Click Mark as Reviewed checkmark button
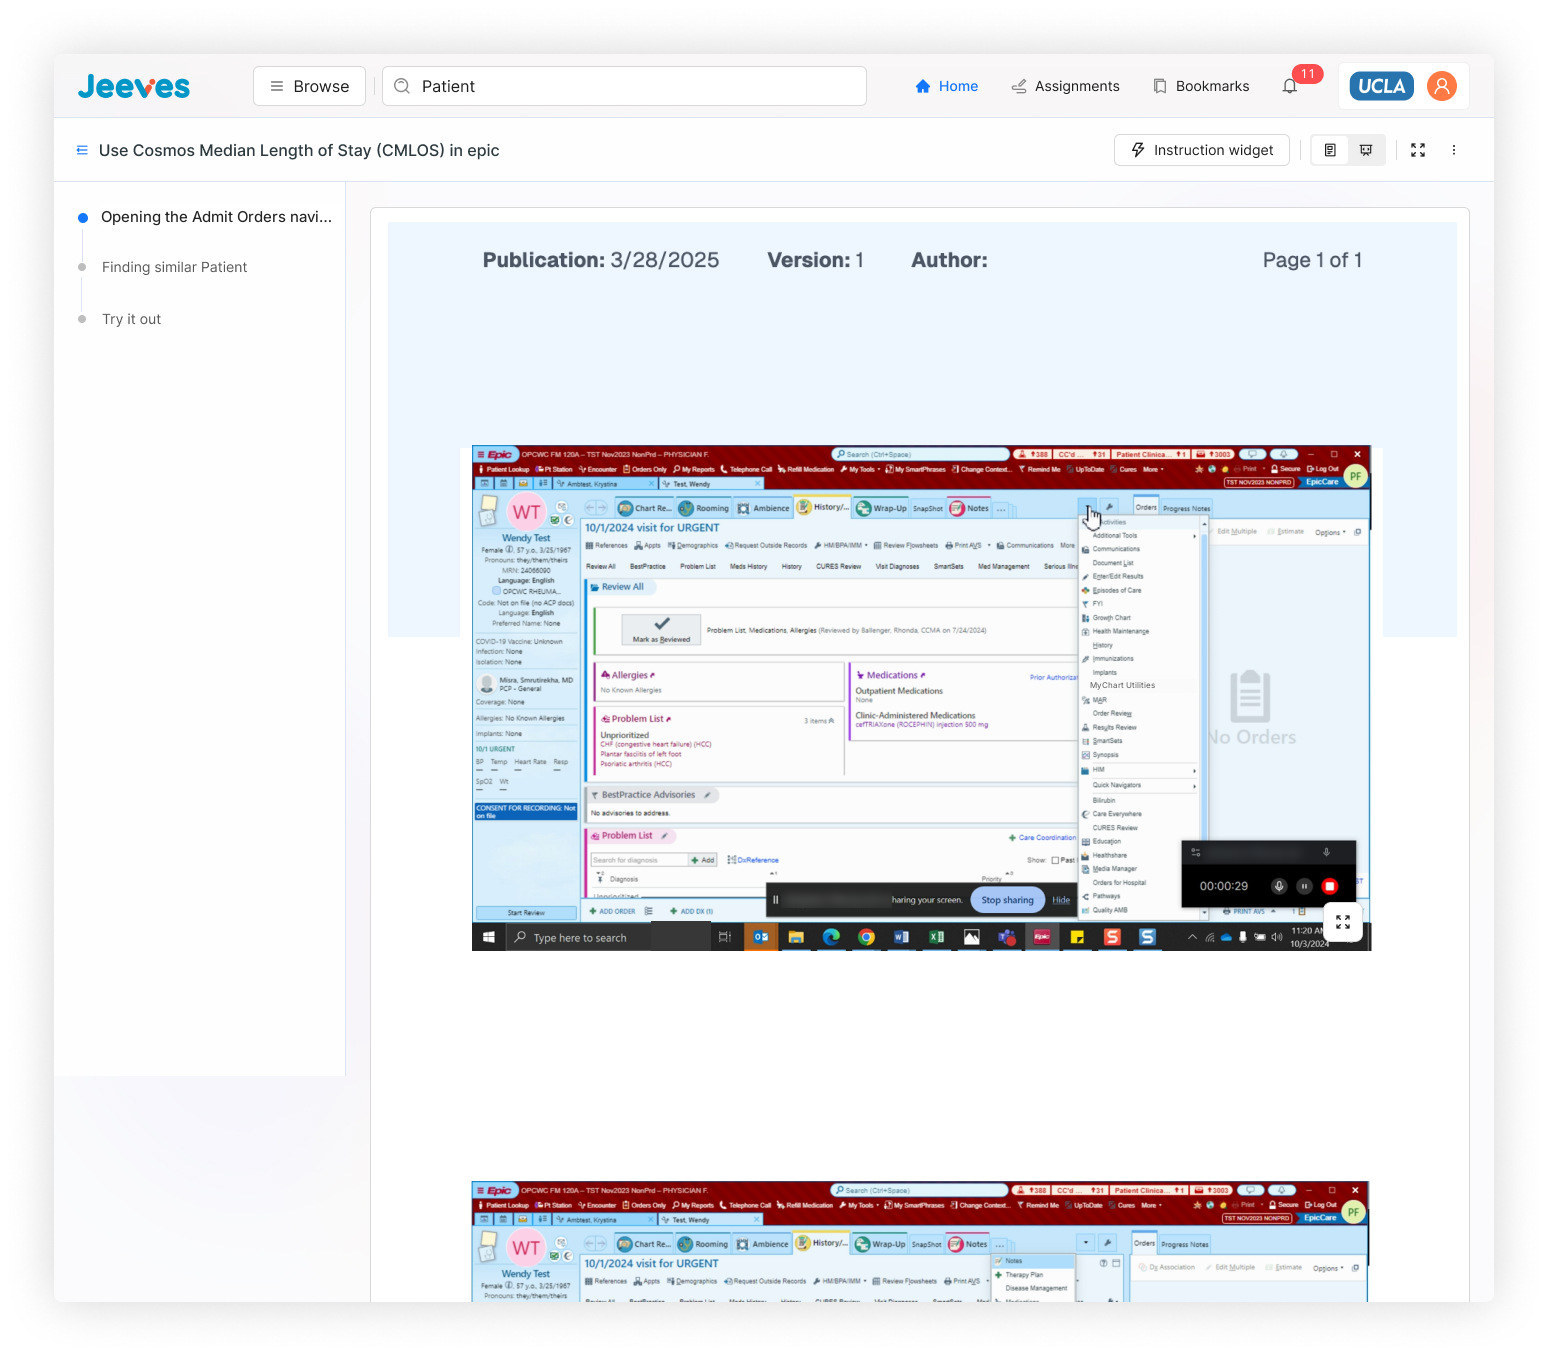Image resolution: width=1548 pixels, height=1356 pixels. click(x=661, y=629)
